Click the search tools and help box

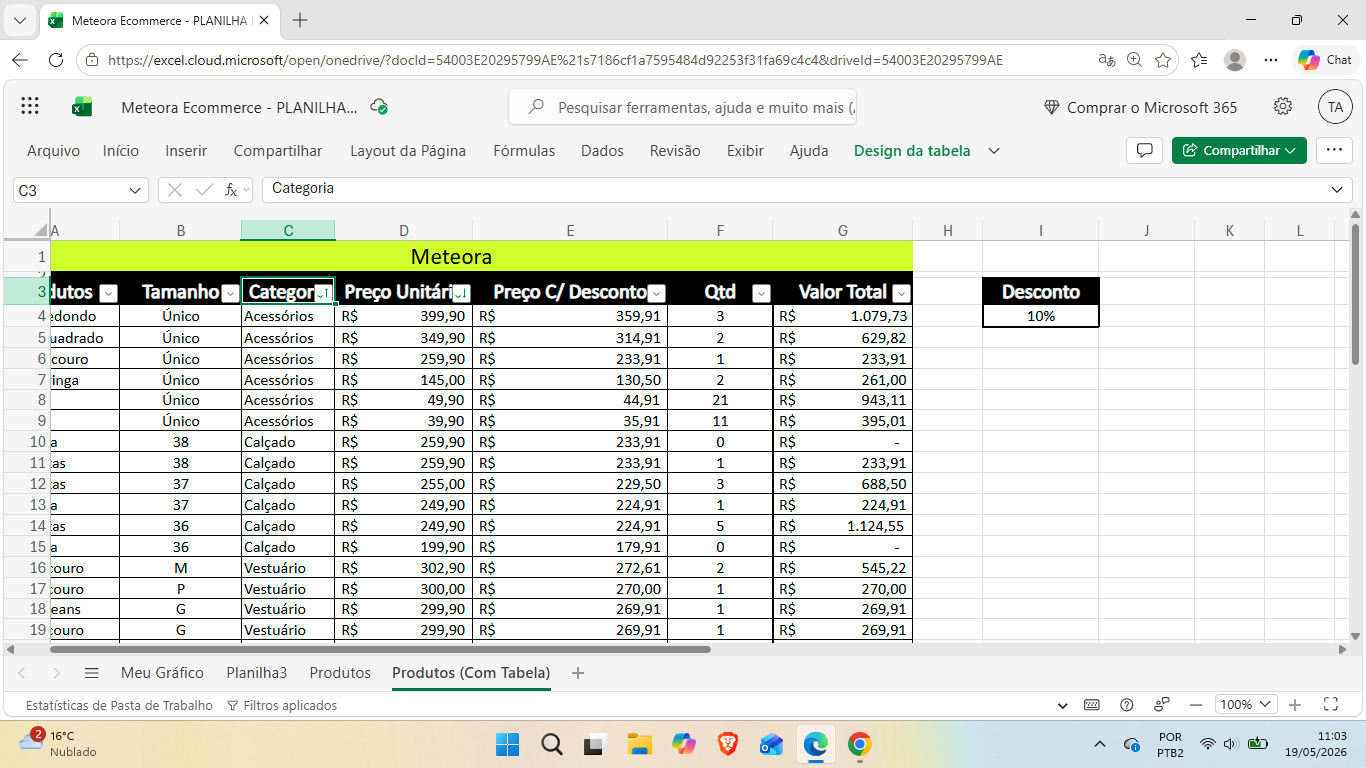pyautogui.click(x=683, y=107)
